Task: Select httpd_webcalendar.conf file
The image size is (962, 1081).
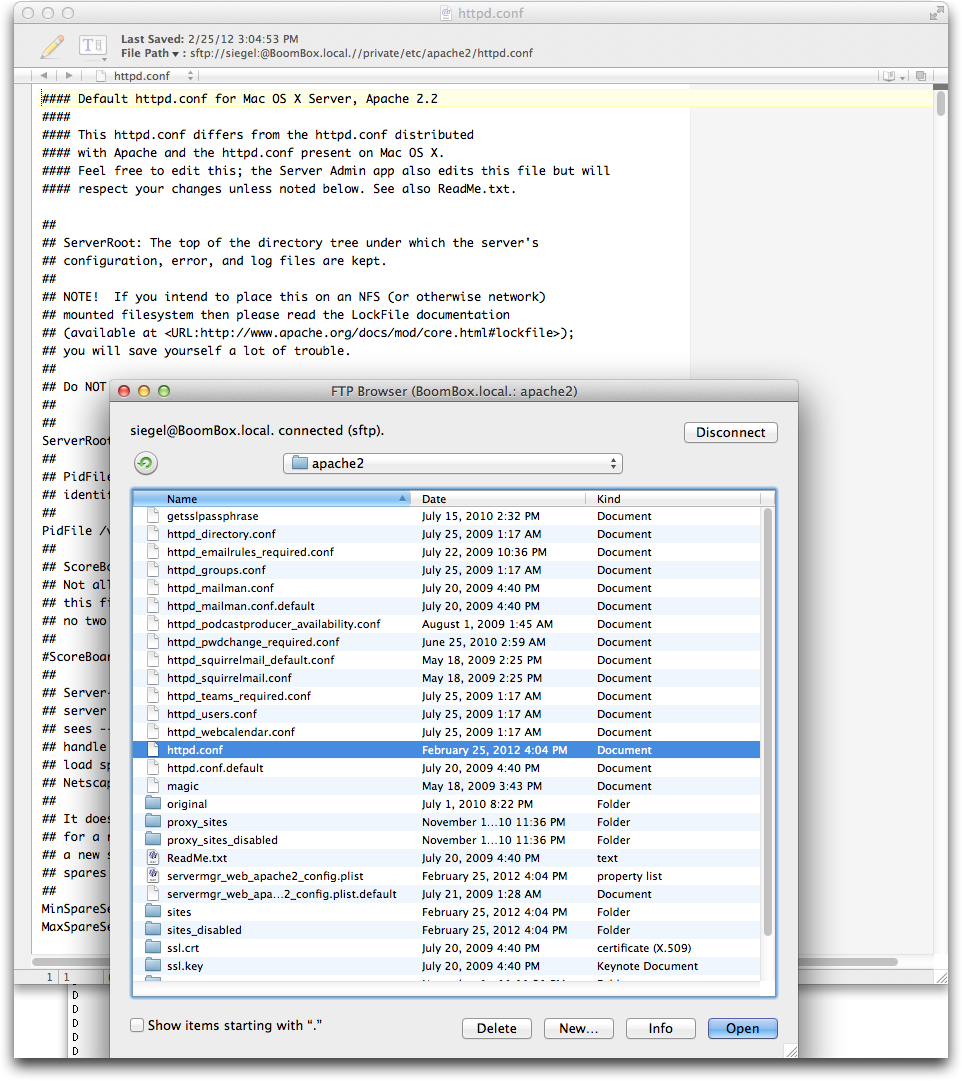Action: pyautogui.click(x=446, y=731)
